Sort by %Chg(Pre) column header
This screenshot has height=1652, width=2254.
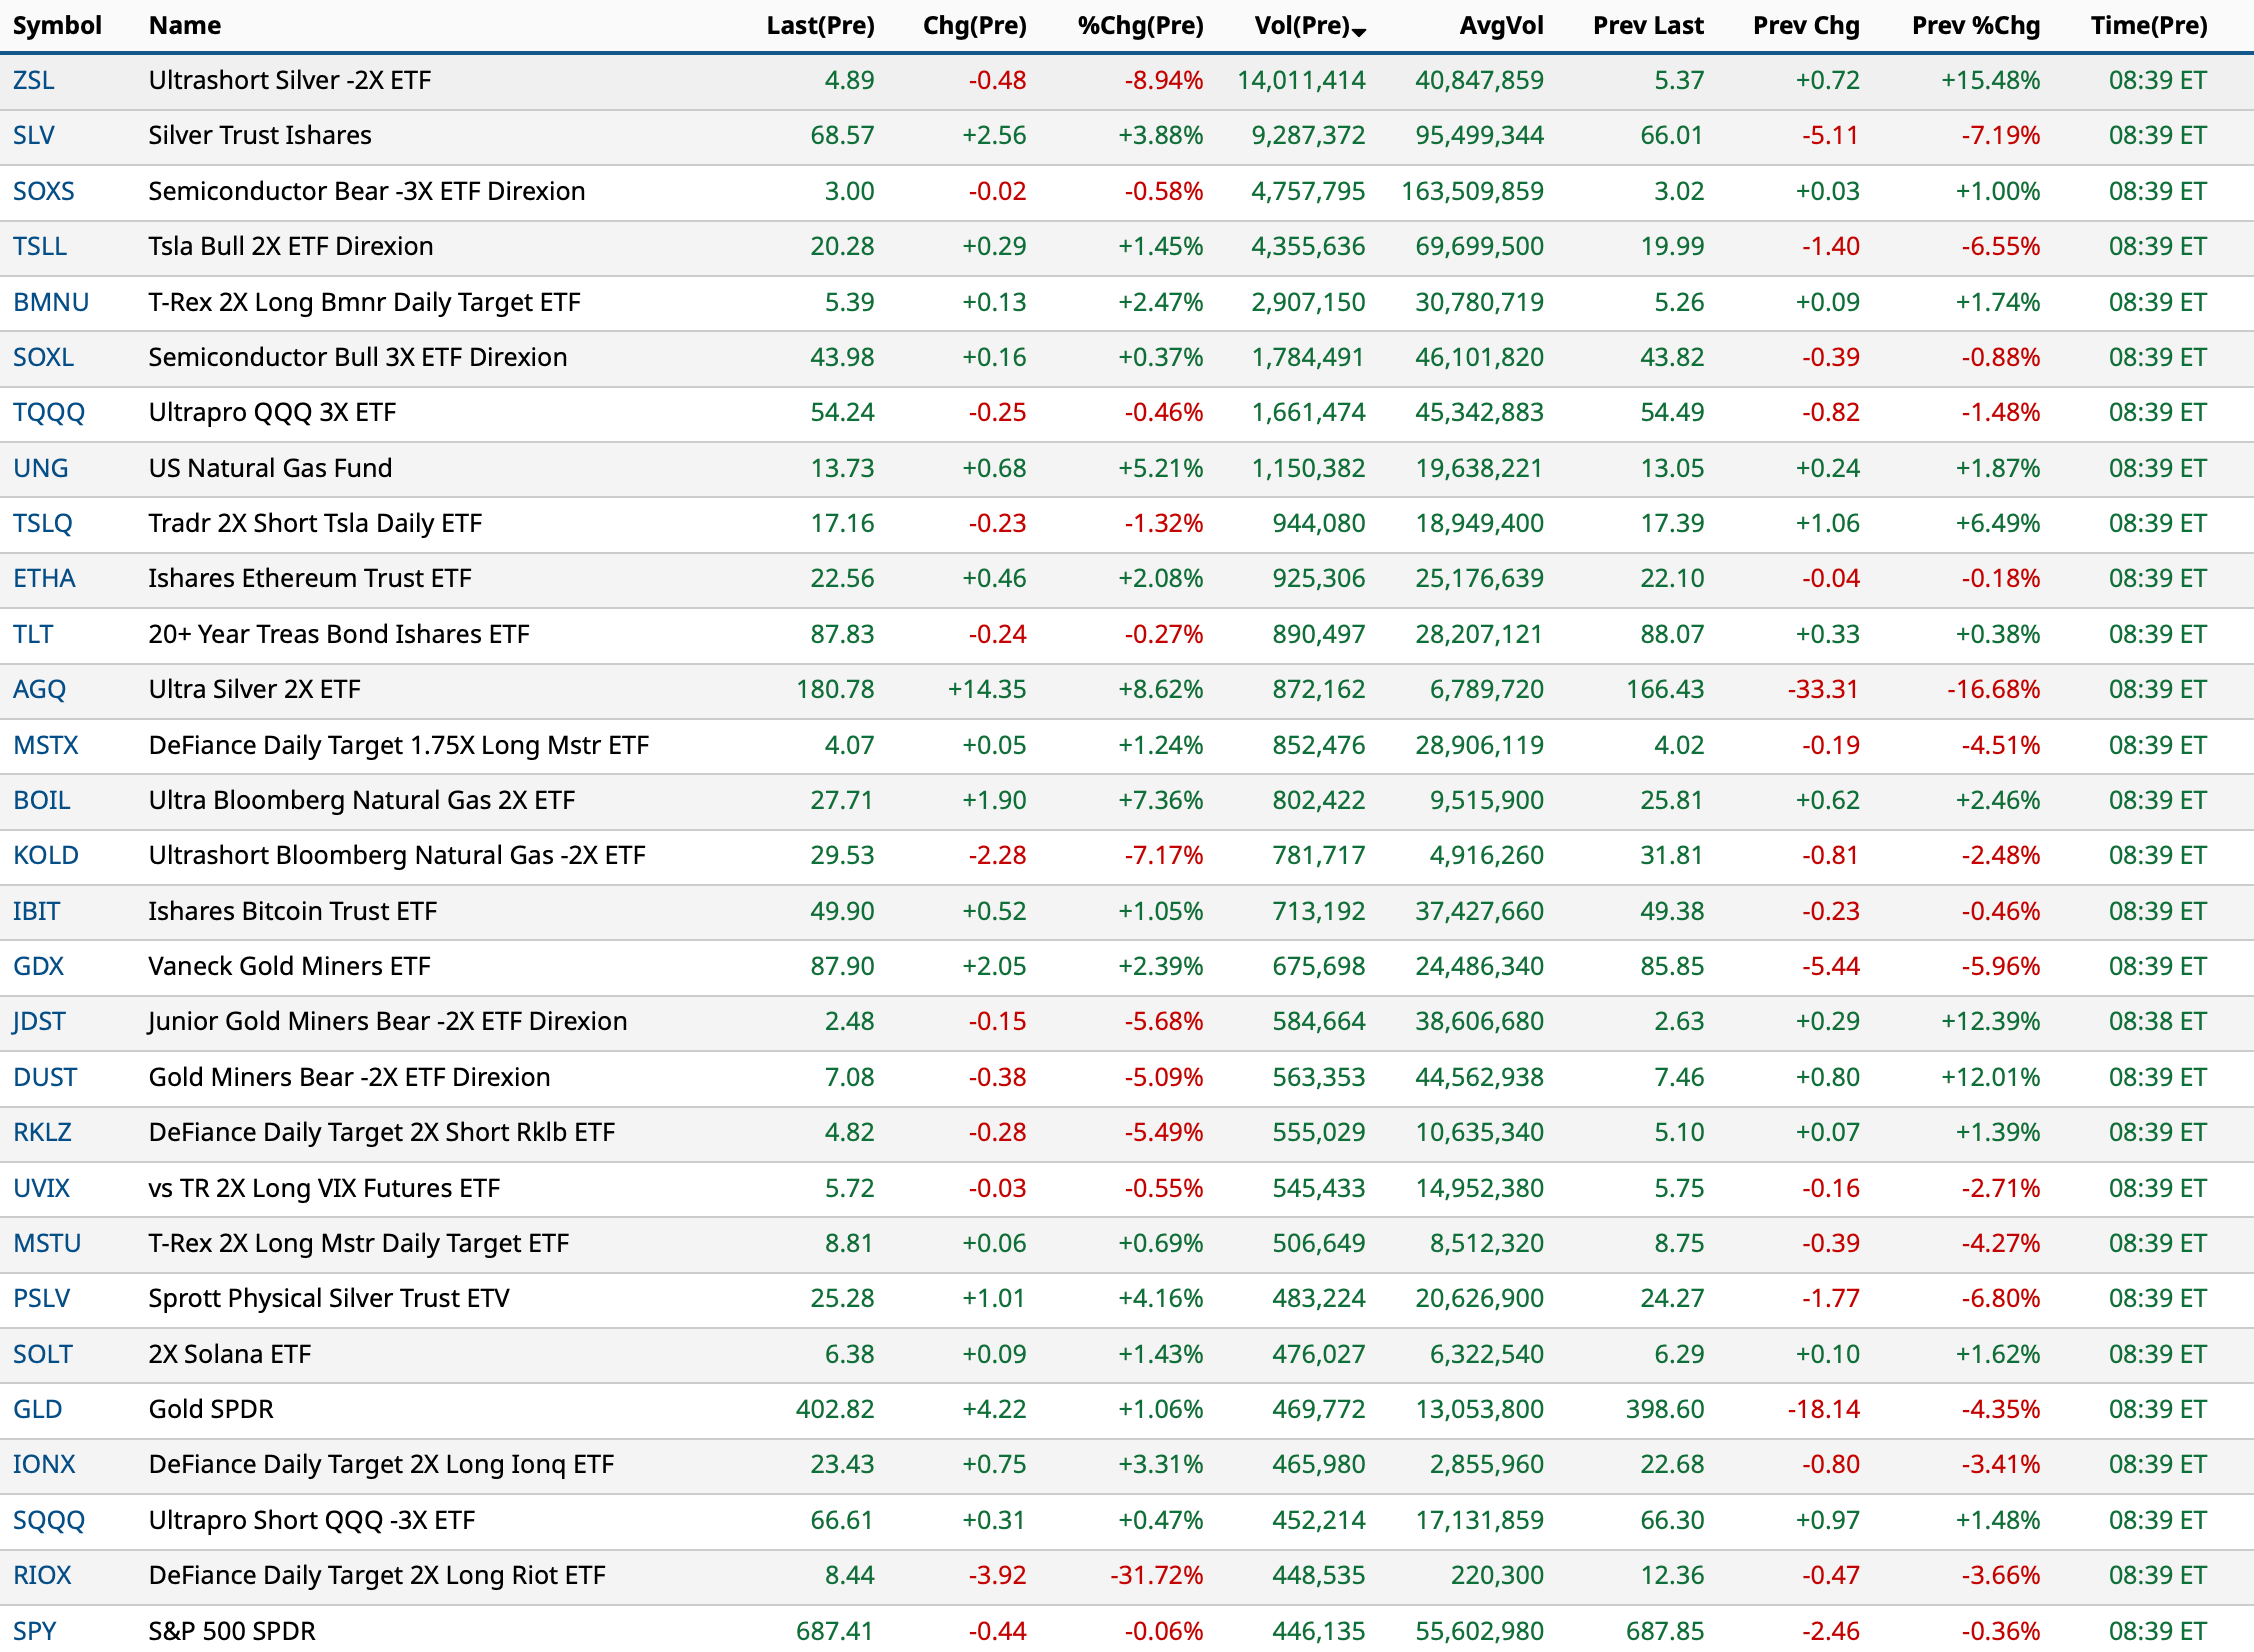pos(1140,26)
